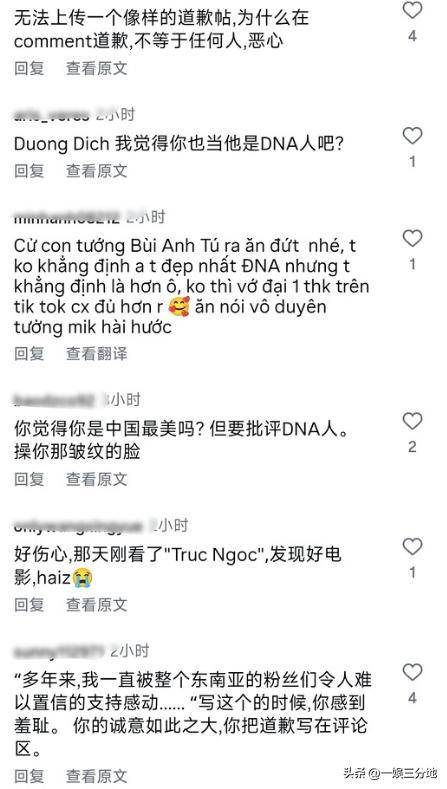View original text of top comment
Viewport: 447px width, 789px height.
pyautogui.click(x=97, y=68)
